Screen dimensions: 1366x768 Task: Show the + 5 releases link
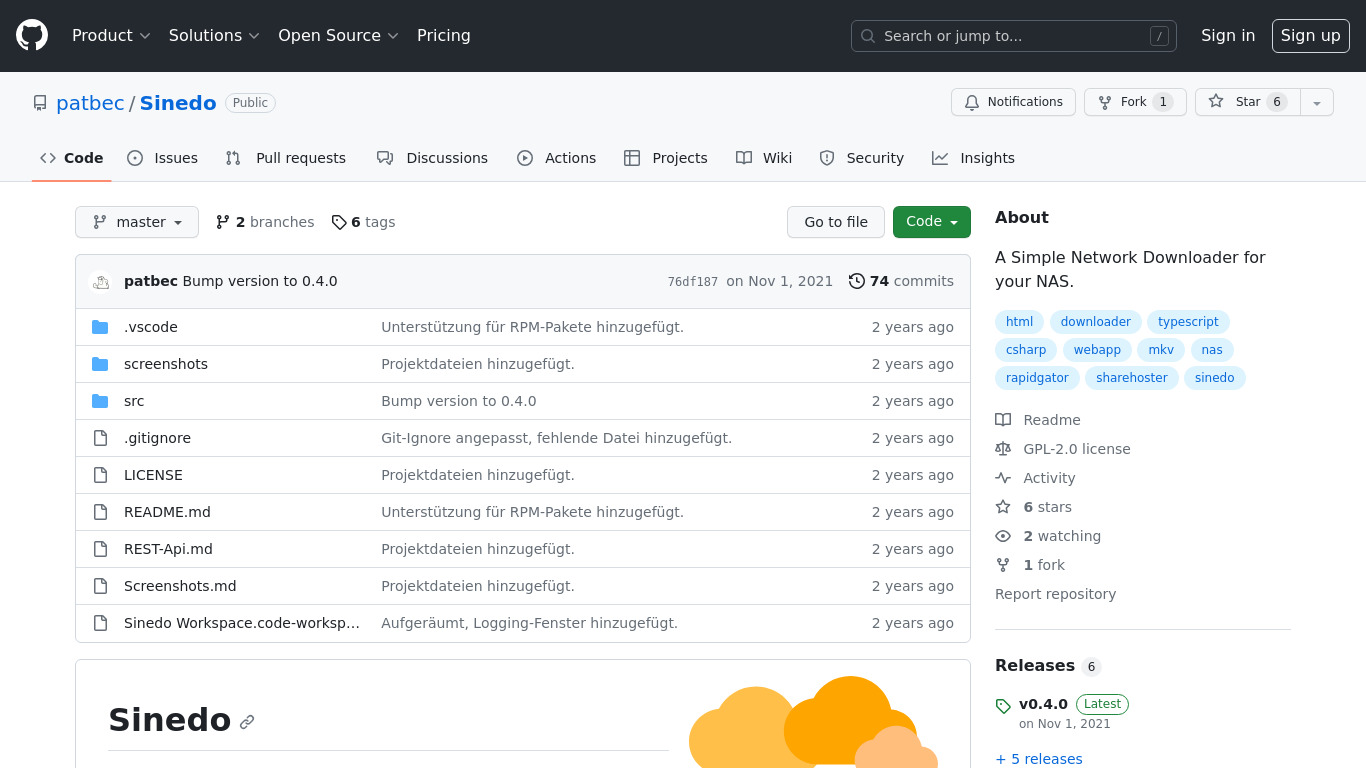coord(1039,759)
